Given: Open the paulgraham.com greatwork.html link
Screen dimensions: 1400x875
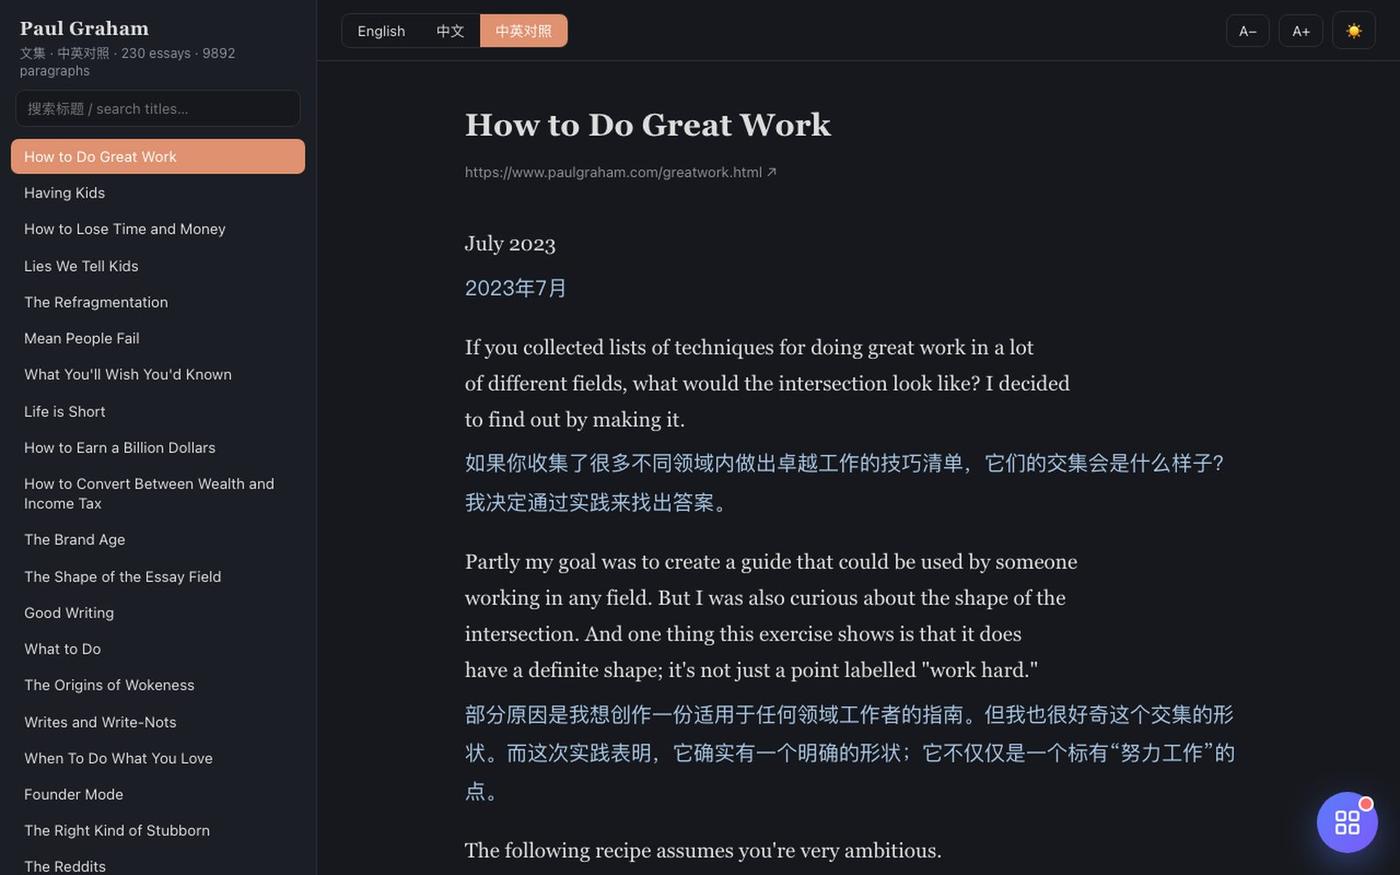Looking at the screenshot, I should point(620,172).
